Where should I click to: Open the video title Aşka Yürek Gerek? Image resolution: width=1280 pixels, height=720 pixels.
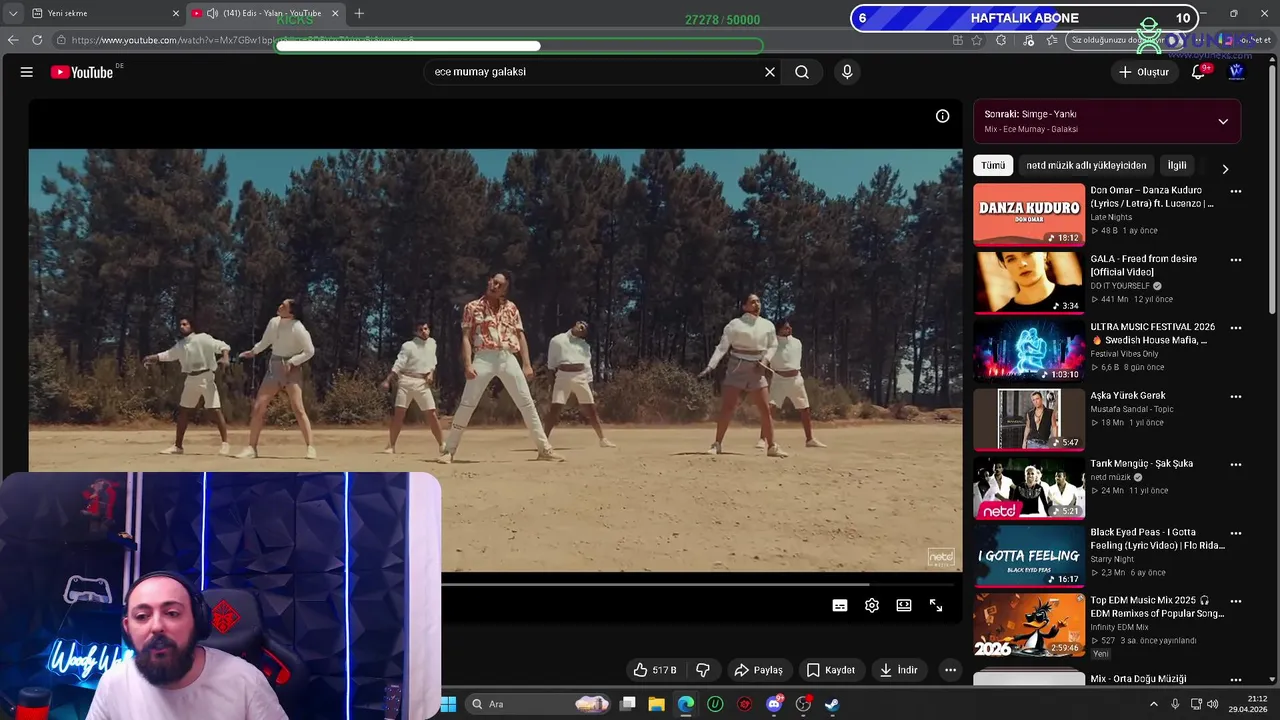[1128, 396]
